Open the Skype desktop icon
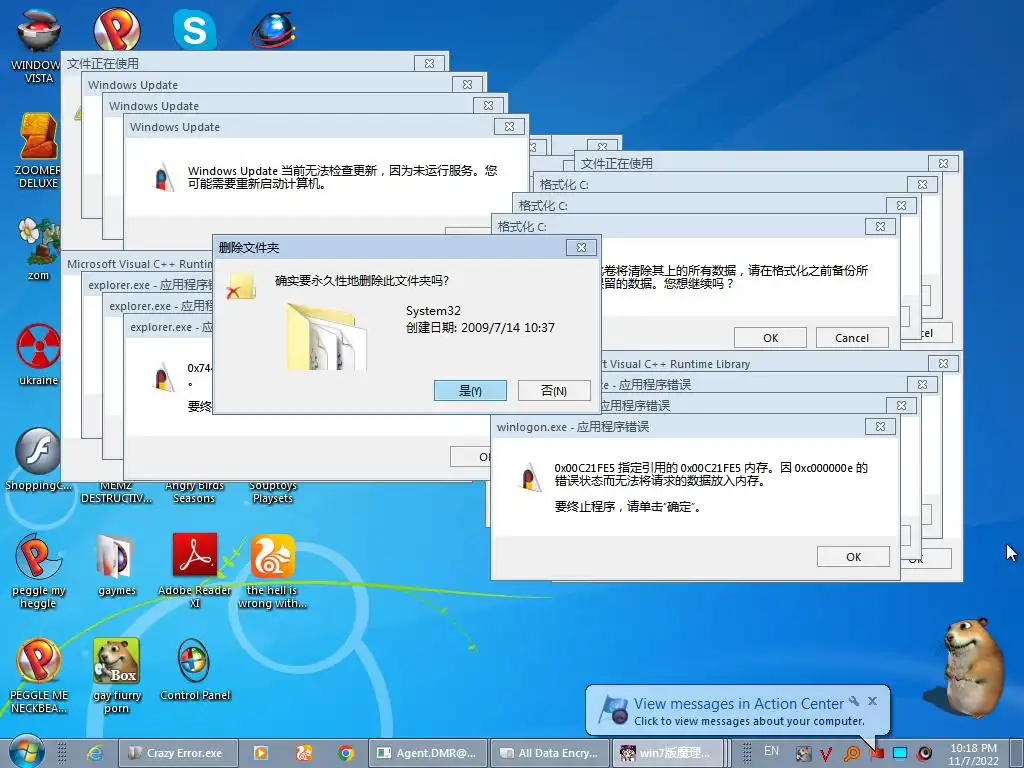This screenshot has height=768, width=1024. point(195,30)
